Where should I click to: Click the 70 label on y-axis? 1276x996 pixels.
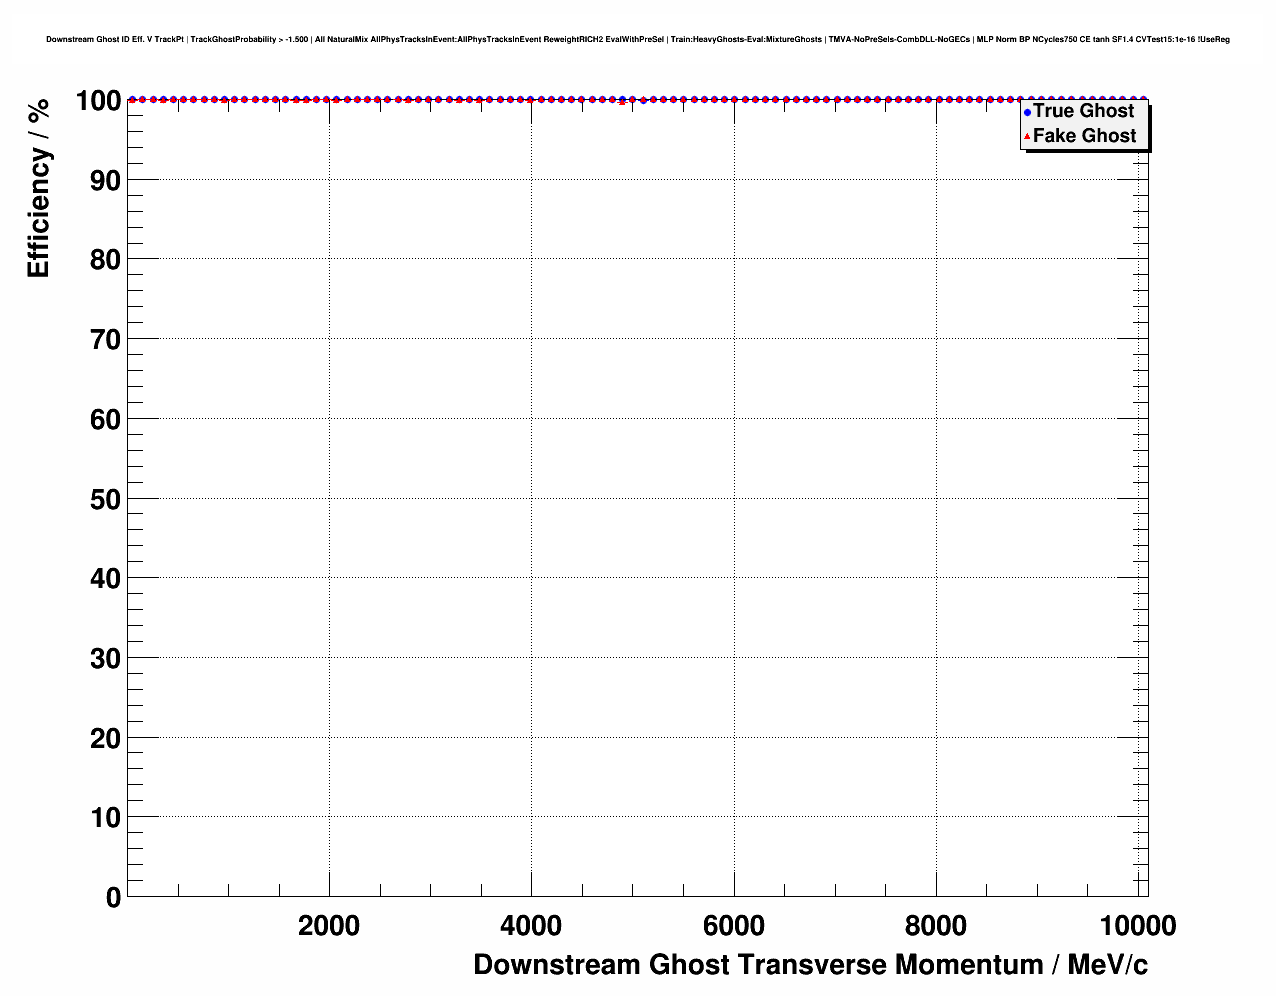(105, 340)
